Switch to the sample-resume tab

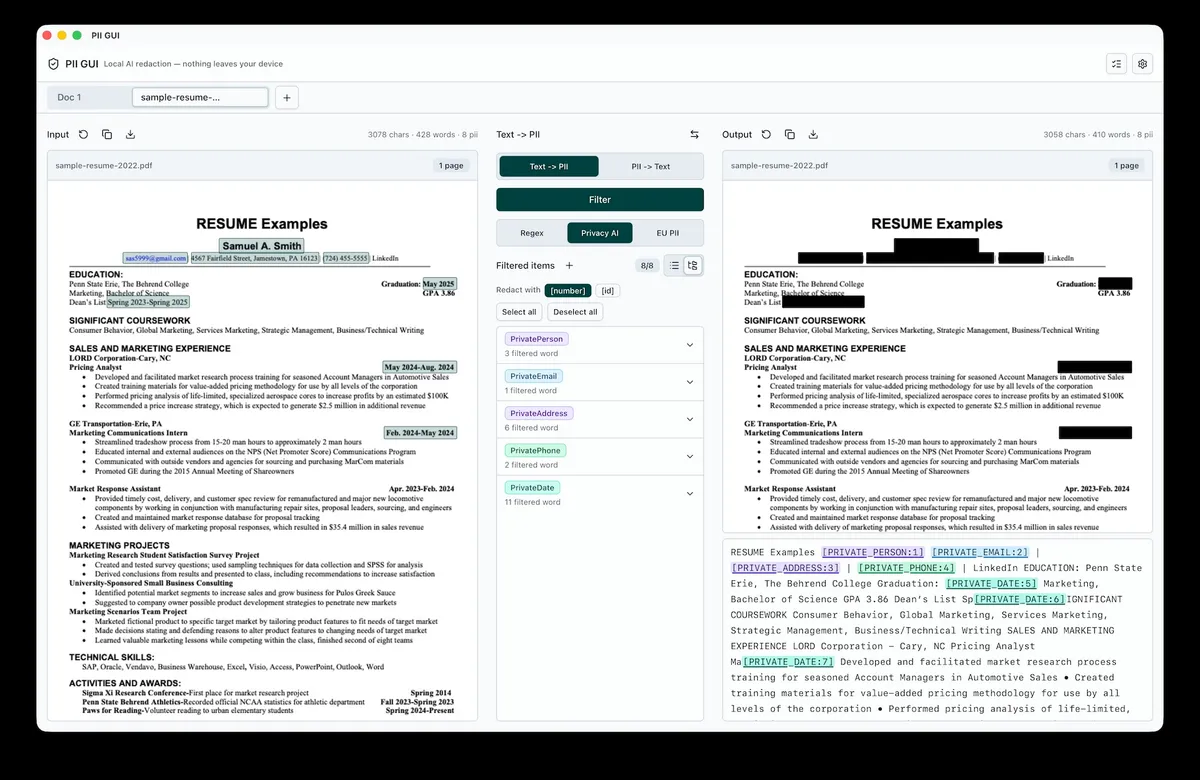[x=200, y=97]
